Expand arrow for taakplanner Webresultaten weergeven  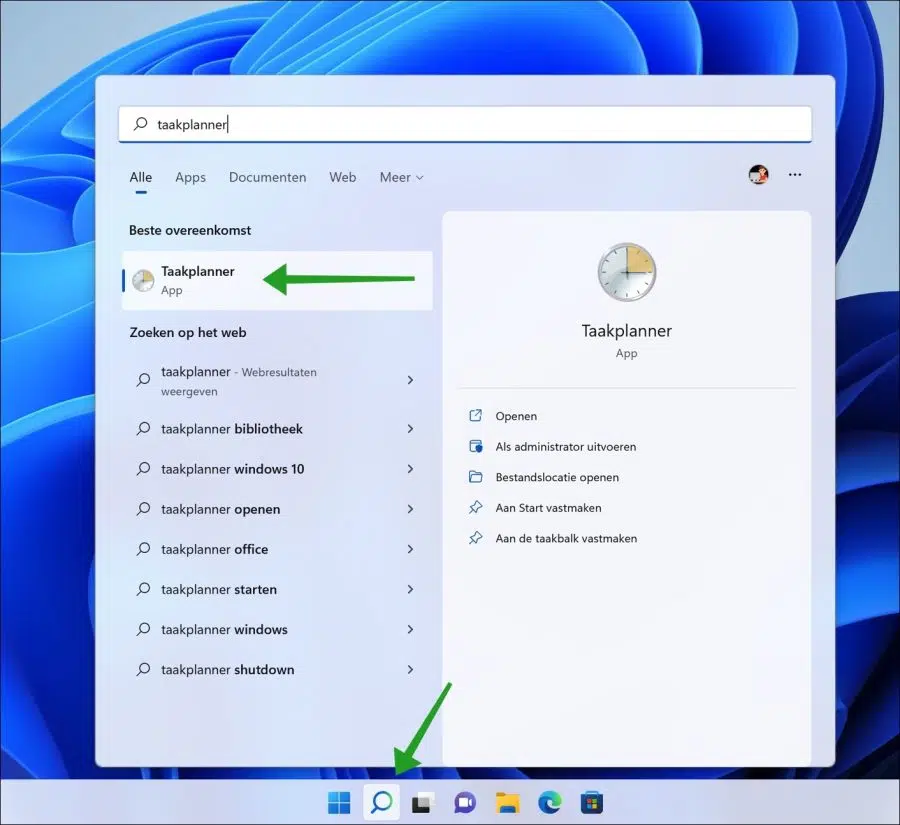(x=410, y=380)
